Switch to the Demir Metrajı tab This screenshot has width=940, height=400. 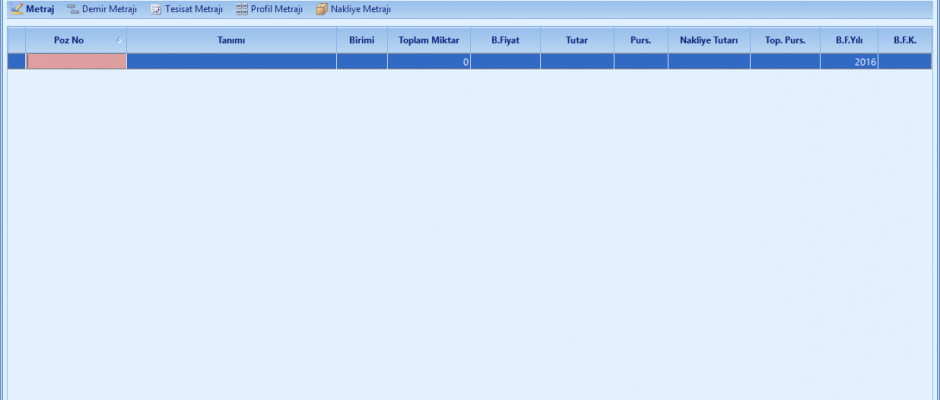[108, 9]
